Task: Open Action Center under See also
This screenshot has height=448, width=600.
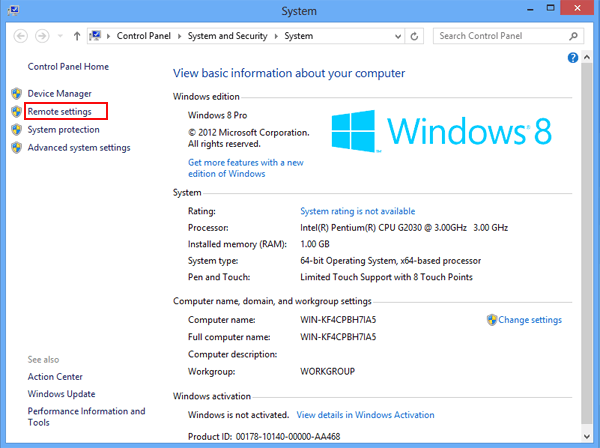Action: (x=55, y=377)
